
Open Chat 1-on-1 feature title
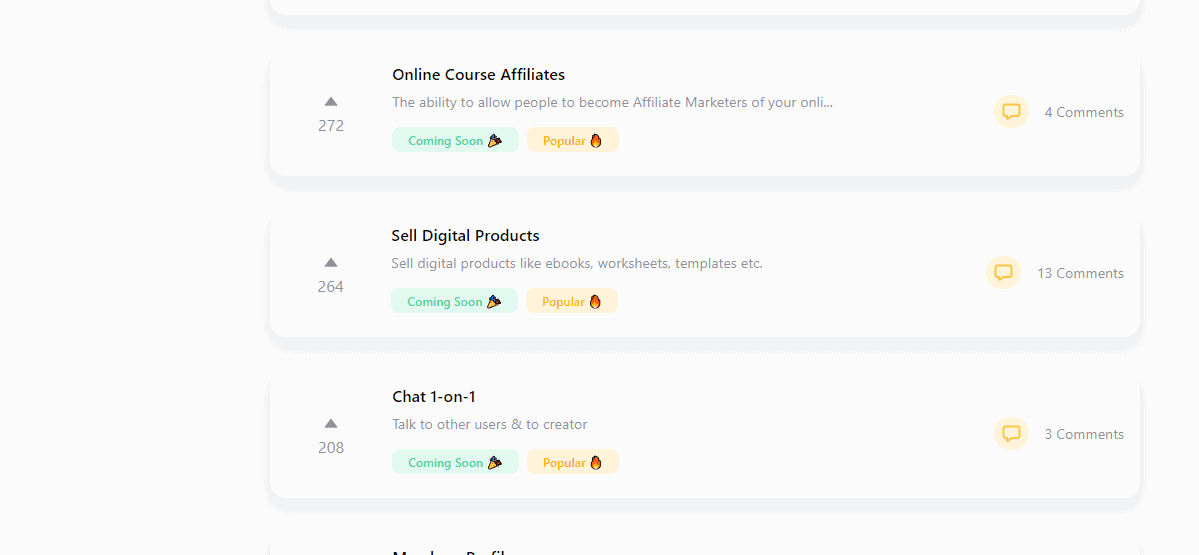(x=434, y=397)
